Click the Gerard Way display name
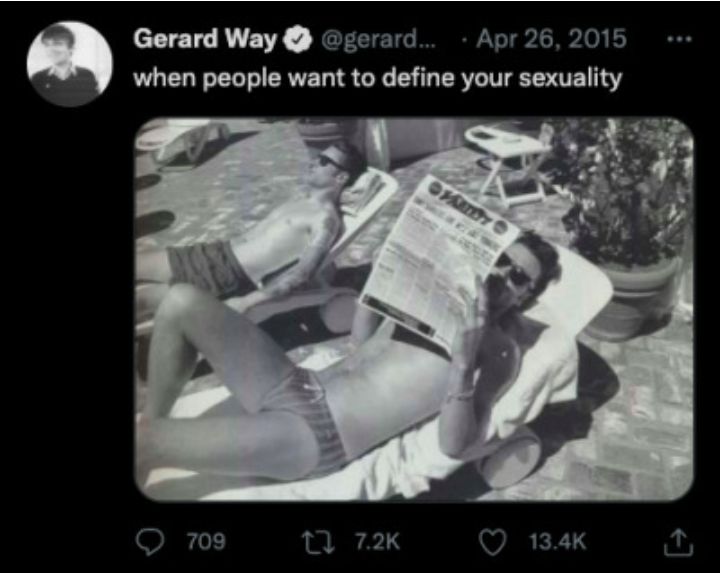This screenshot has height=573, width=720. click(206, 39)
